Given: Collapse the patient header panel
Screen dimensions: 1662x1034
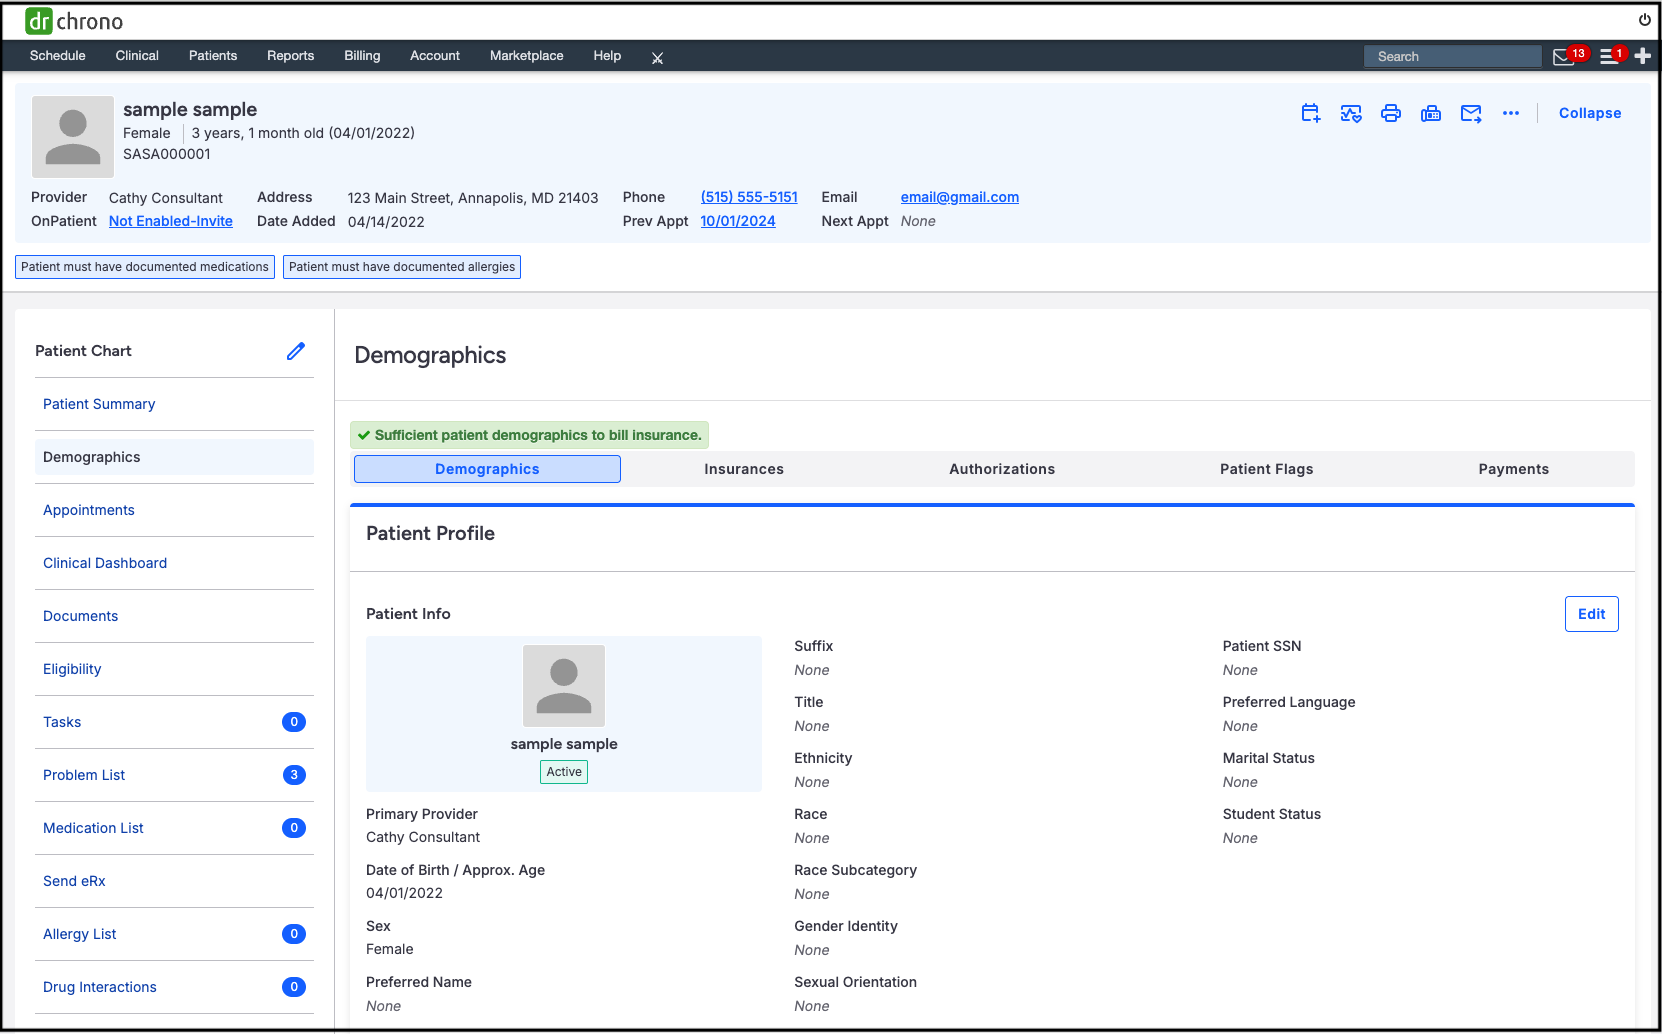Looking at the screenshot, I should 1589,113.
